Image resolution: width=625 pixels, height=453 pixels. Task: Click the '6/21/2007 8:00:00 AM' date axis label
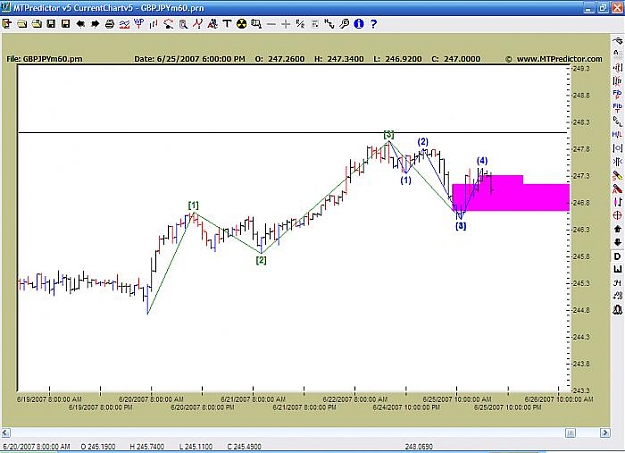pyautogui.click(x=253, y=399)
